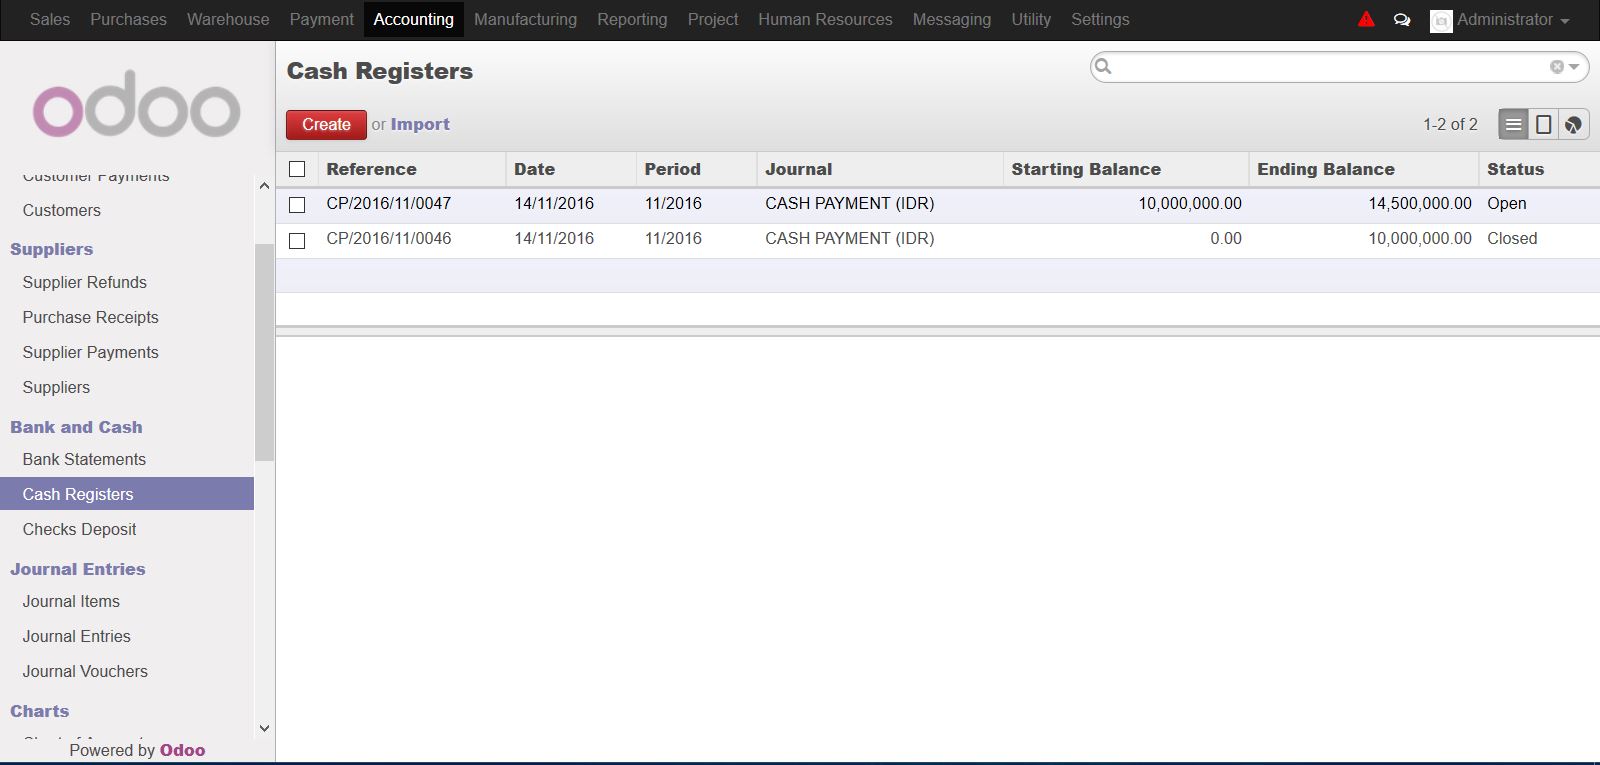Focus the search input field
Image resolution: width=1600 pixels, height=765 pixels.
tap(1330, 67)
